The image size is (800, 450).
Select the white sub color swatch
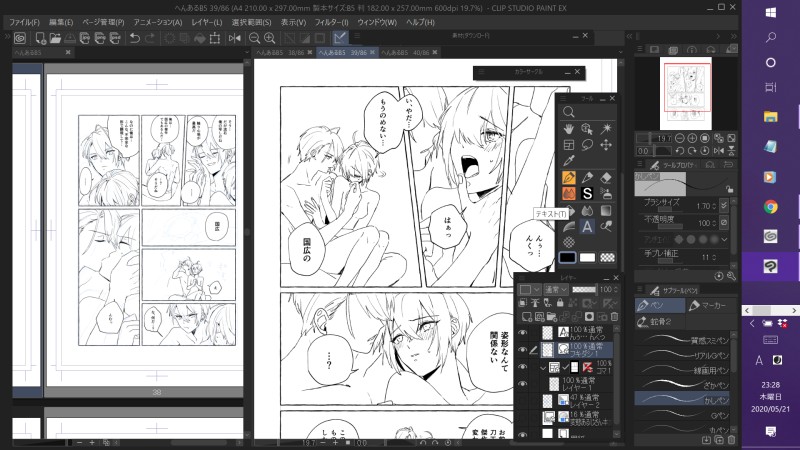coord(587,258)
